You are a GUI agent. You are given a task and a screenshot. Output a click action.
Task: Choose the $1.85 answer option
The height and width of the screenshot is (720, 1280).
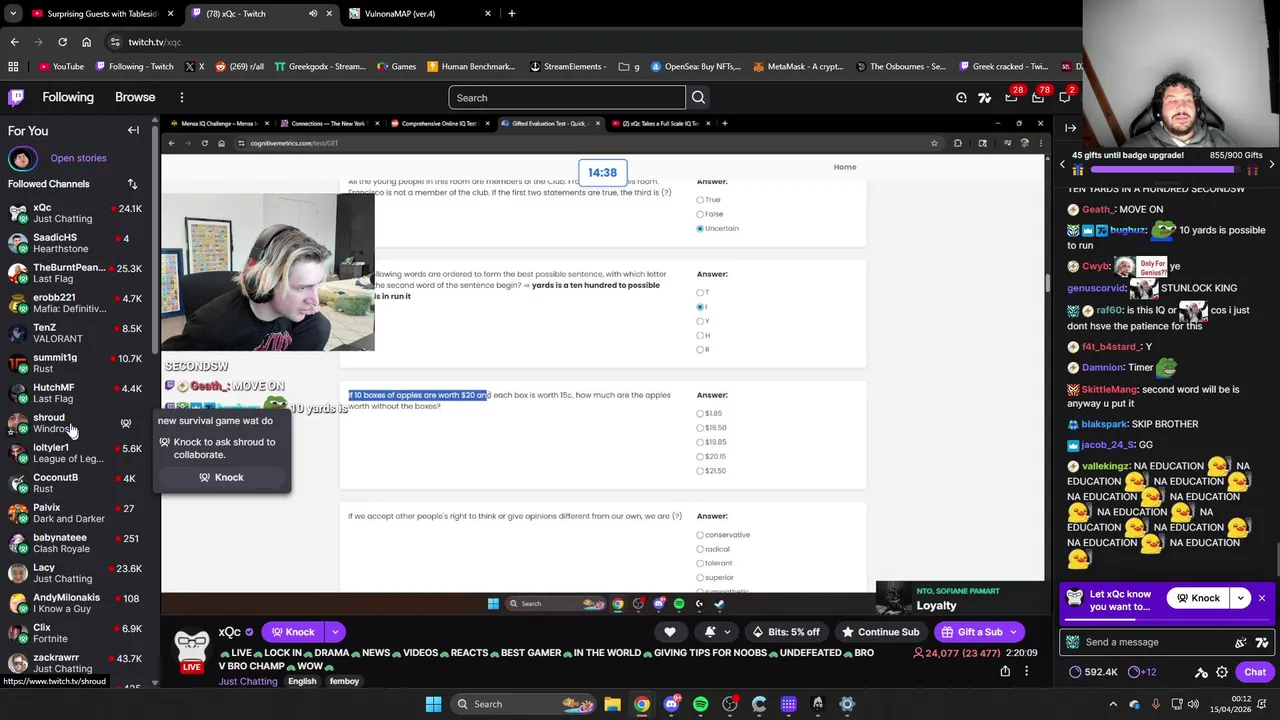700,413
